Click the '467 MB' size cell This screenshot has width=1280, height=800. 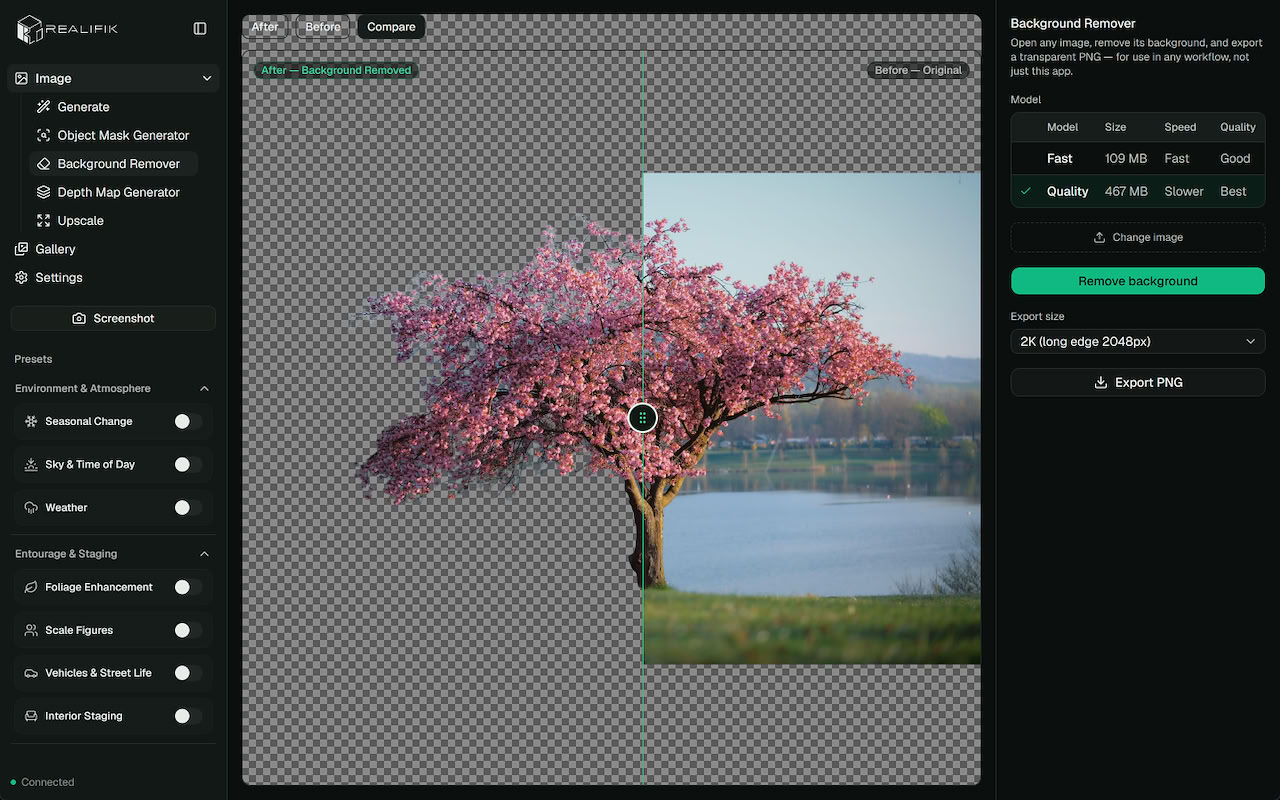tap(1126, 191)
